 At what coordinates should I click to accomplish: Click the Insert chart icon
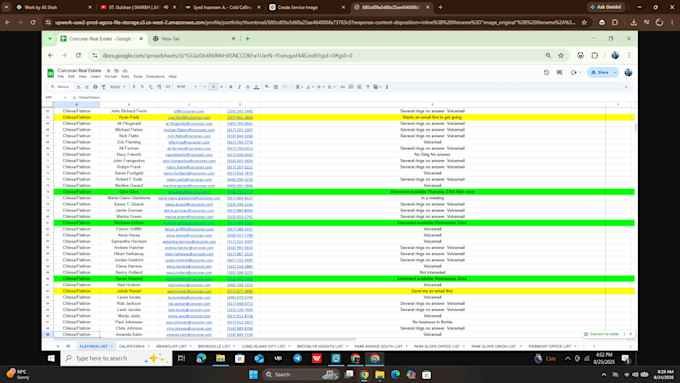coord(360,87)
